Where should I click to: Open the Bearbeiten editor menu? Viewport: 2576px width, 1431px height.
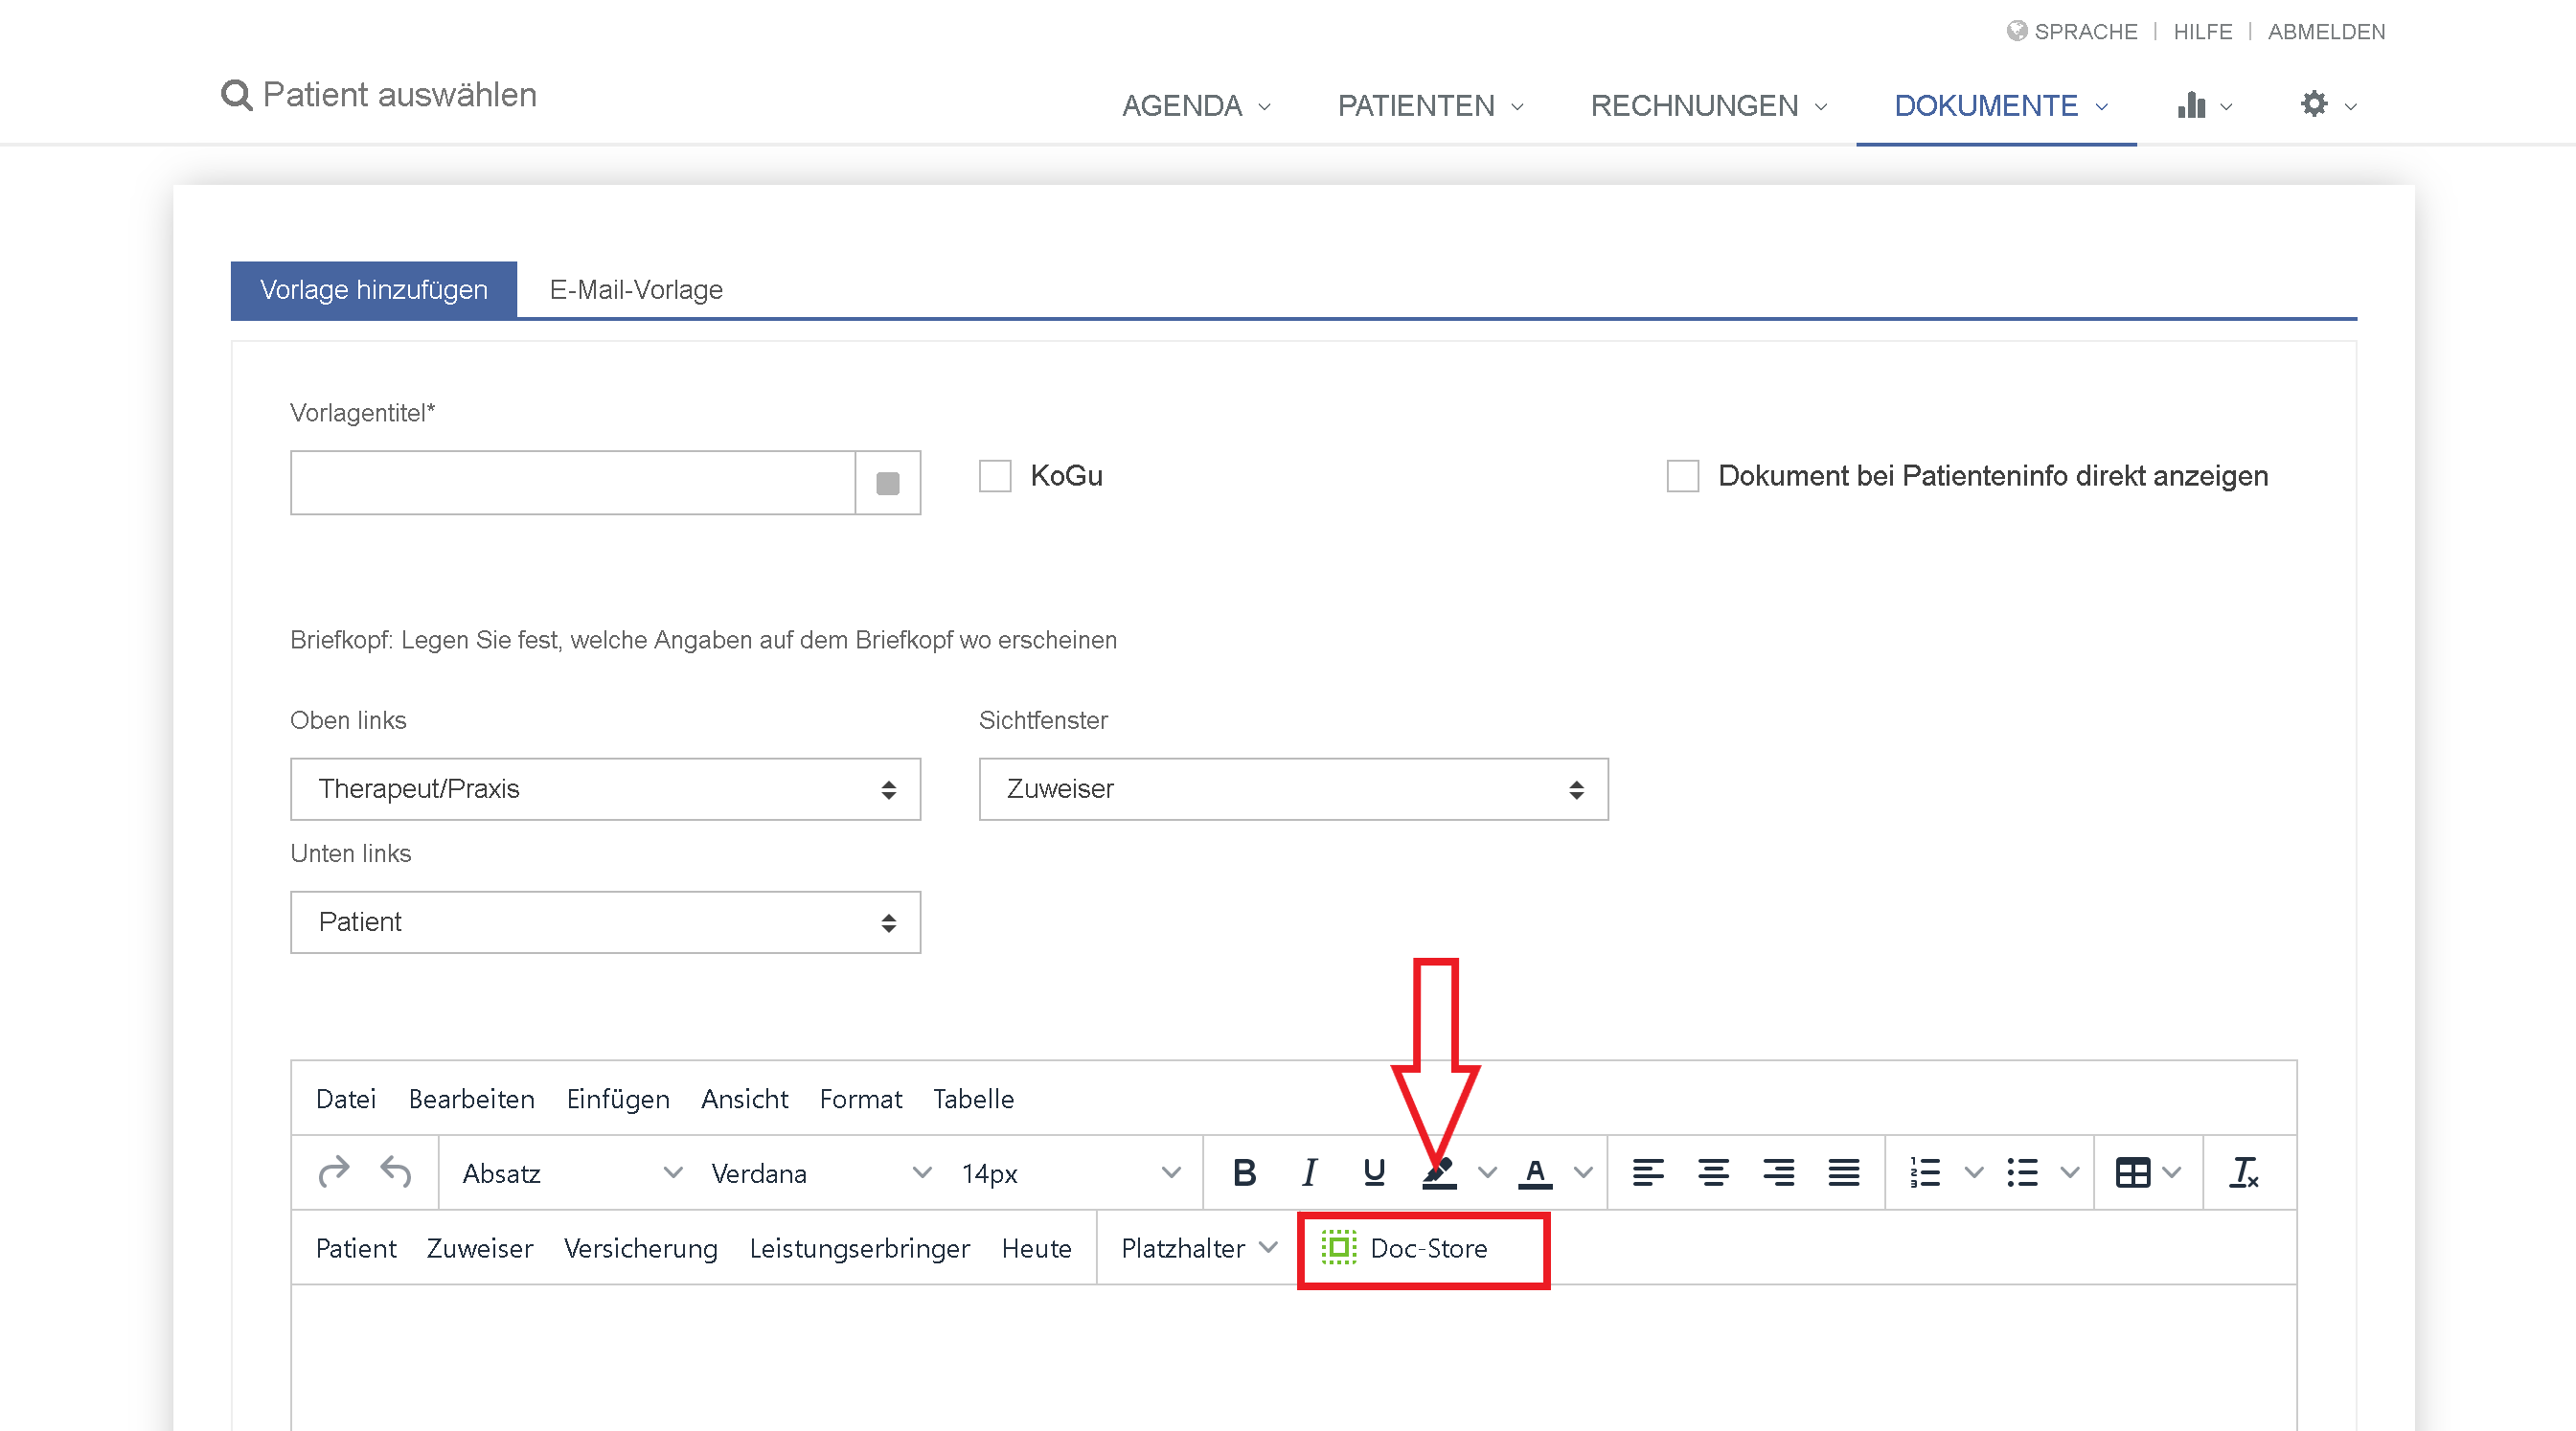pos(472,1098)
